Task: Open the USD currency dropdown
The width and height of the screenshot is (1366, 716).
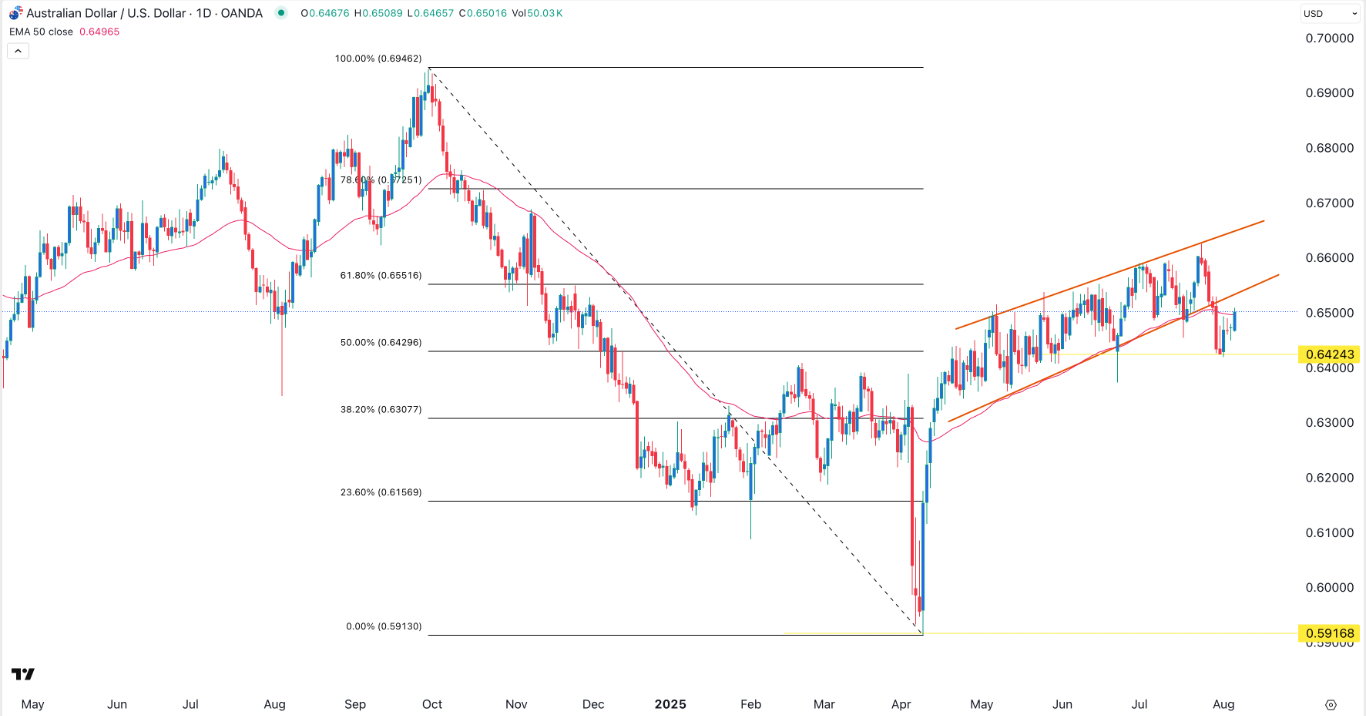Action: pos(1330,14)
